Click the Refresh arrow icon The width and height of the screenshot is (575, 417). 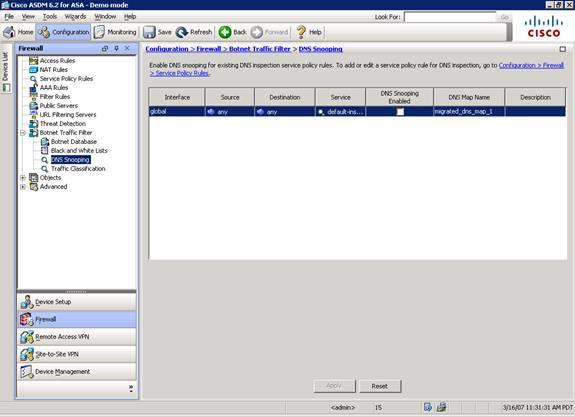[x=182, y=32]
